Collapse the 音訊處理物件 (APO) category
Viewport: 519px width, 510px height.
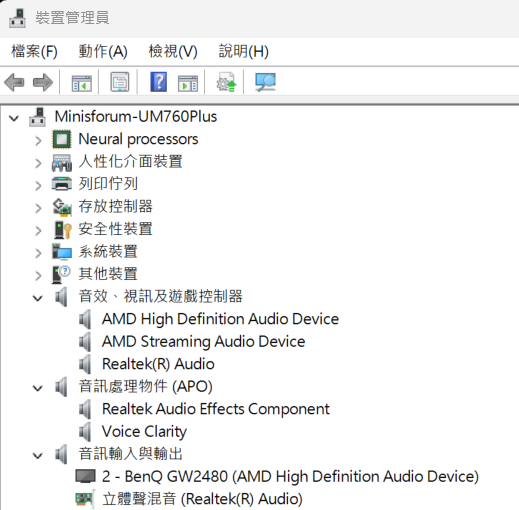38,388
